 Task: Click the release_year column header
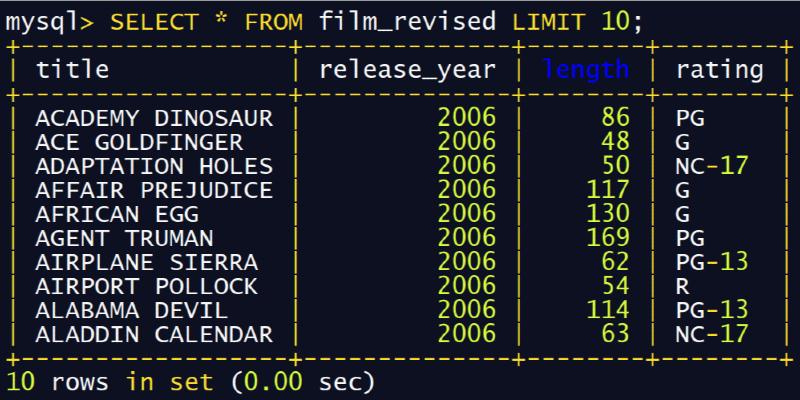408,70
